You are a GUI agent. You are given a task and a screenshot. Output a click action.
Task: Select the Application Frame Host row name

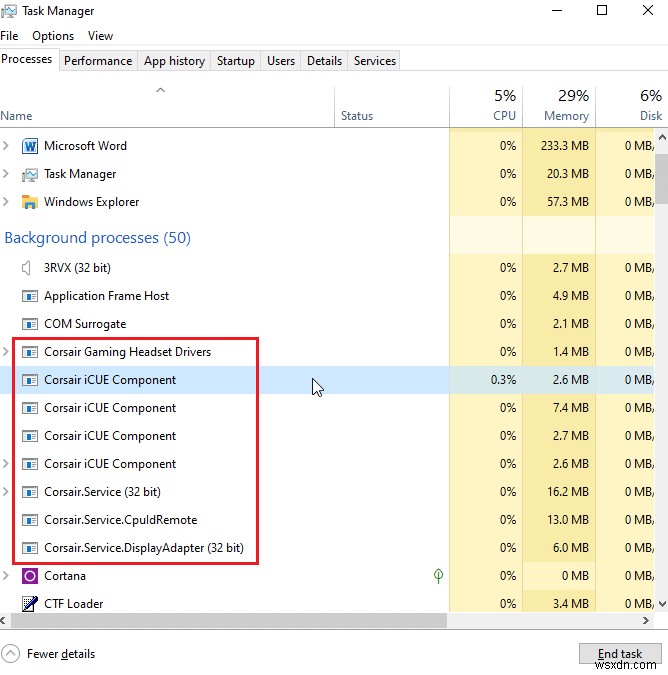click(x=106, y=296)
